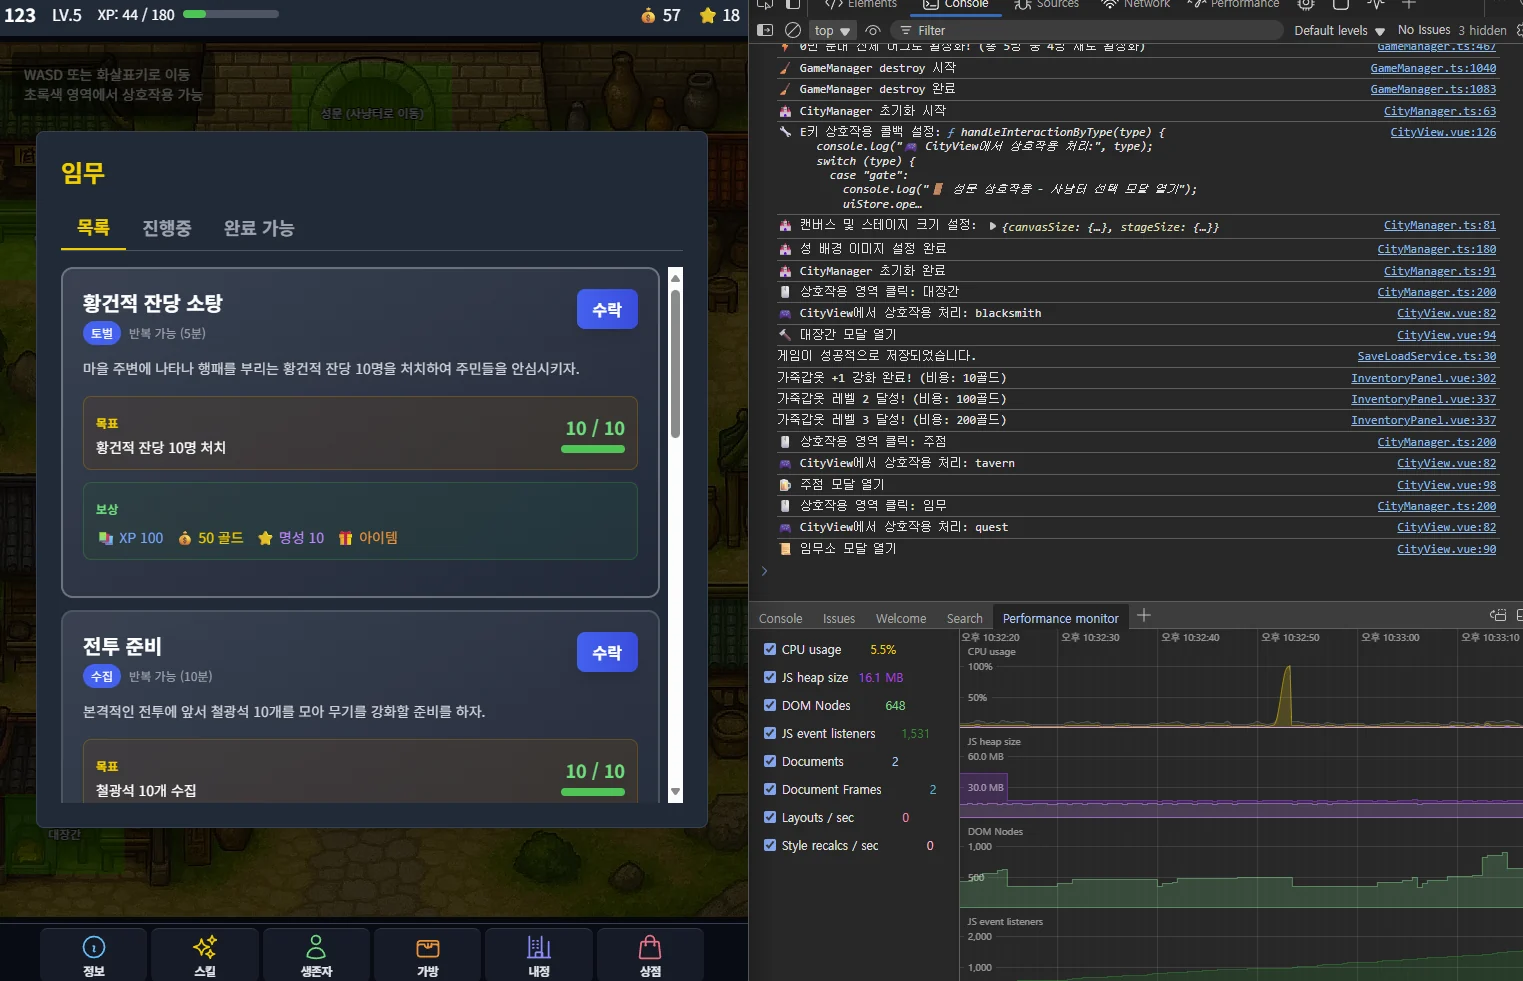Click the 철광석 10개 수집 progress bar
The height and width of the screenshot is (981, 1523).
pos(593,792)
